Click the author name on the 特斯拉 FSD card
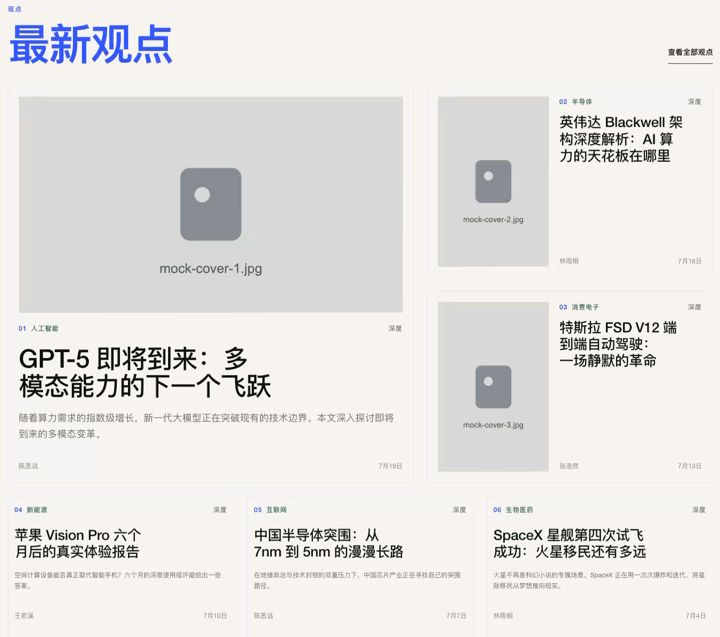 [569, 466]
